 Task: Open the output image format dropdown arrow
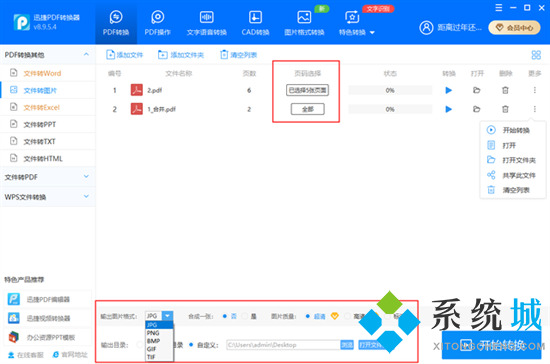coord(168,316)
